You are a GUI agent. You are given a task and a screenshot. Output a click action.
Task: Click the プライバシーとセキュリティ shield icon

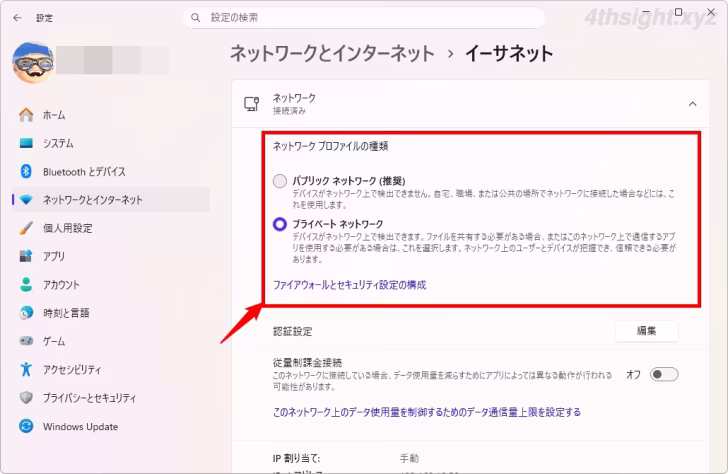tap(26, 397)
